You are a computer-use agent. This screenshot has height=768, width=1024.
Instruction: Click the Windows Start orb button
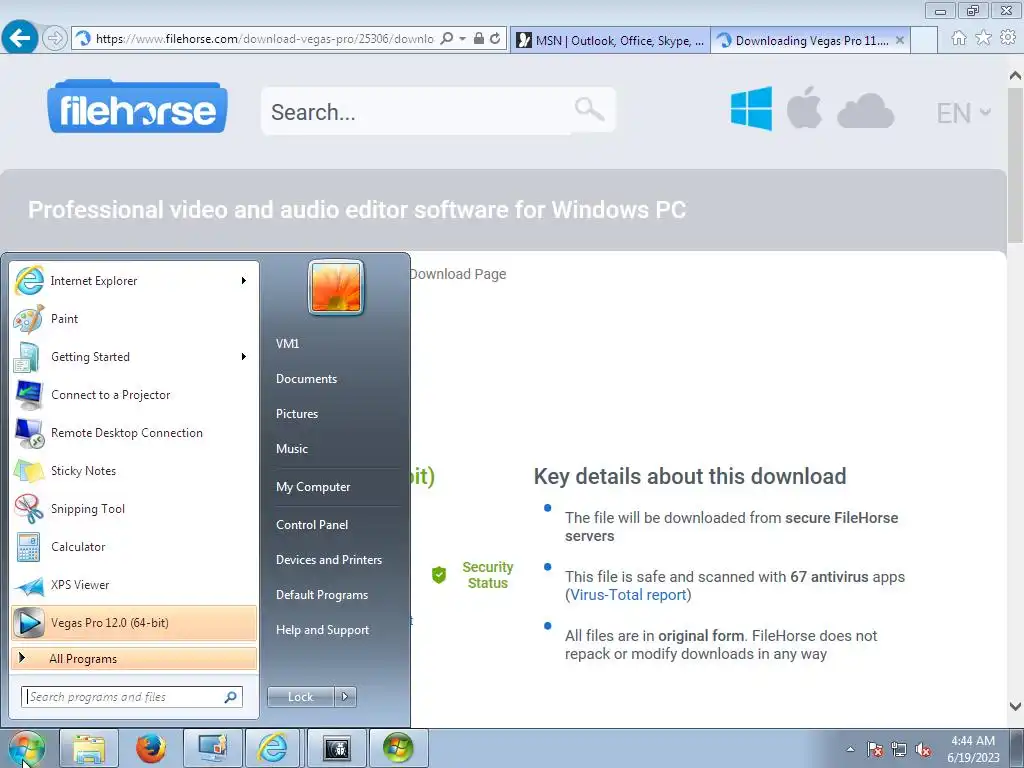27,748
